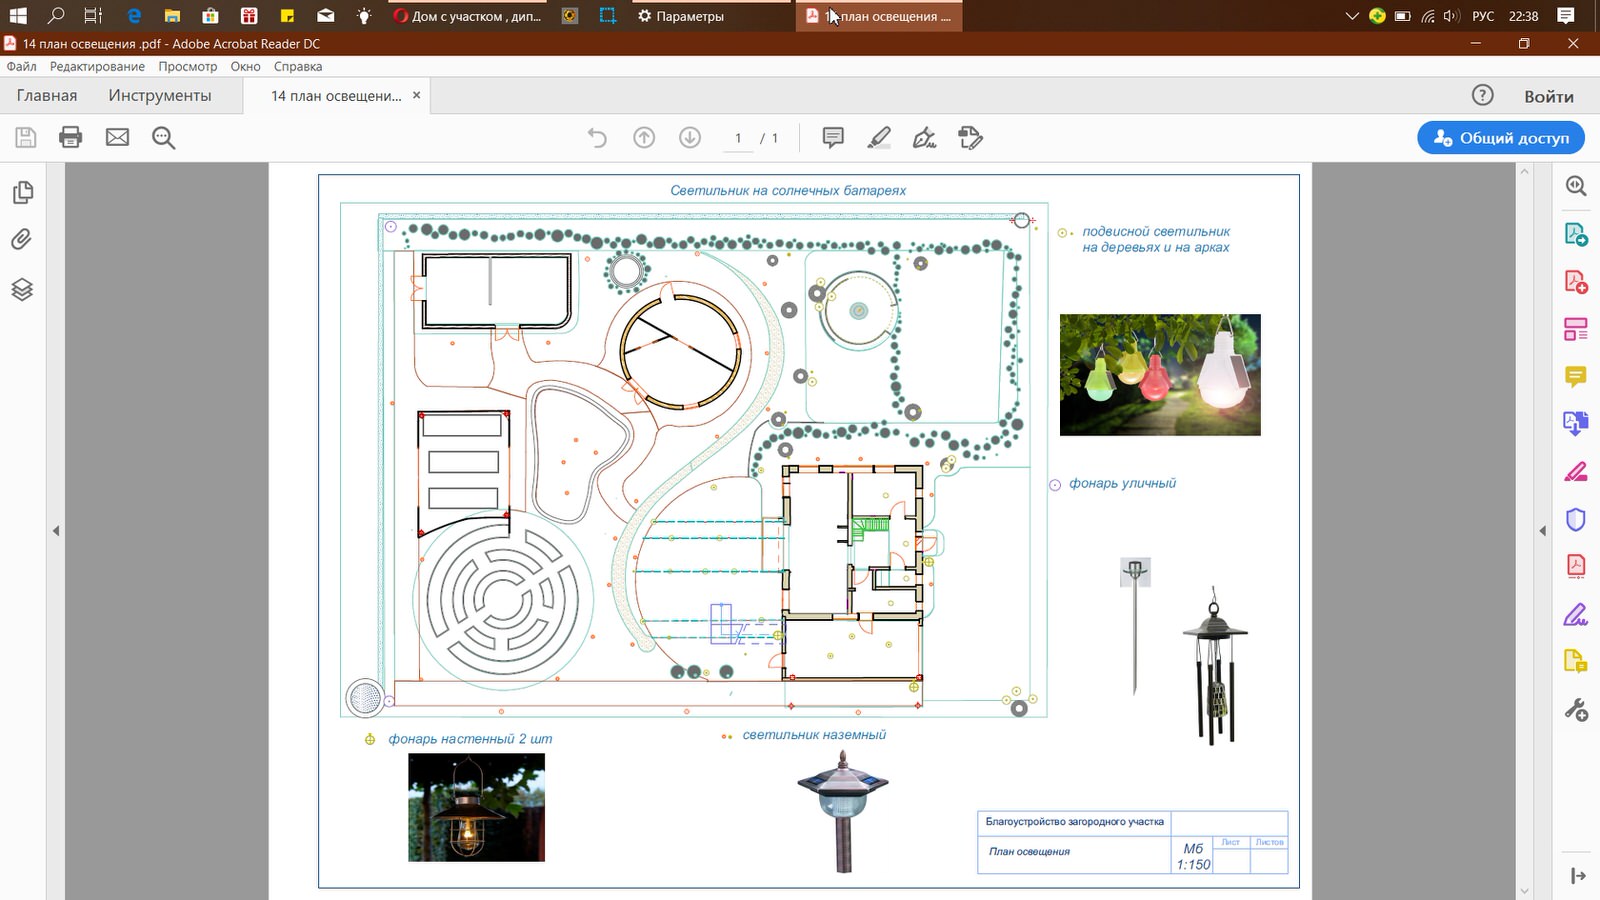Expand the left navigation pane
This screenshot has width=1600, height=900.
coord(56,530)
